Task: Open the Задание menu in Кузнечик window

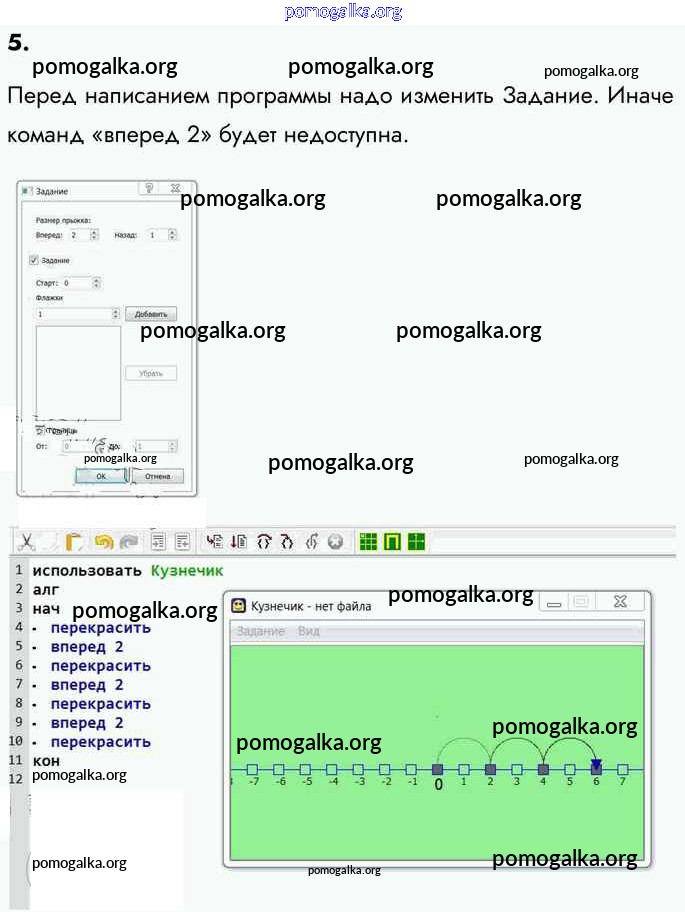Action: tap(260, 631)
